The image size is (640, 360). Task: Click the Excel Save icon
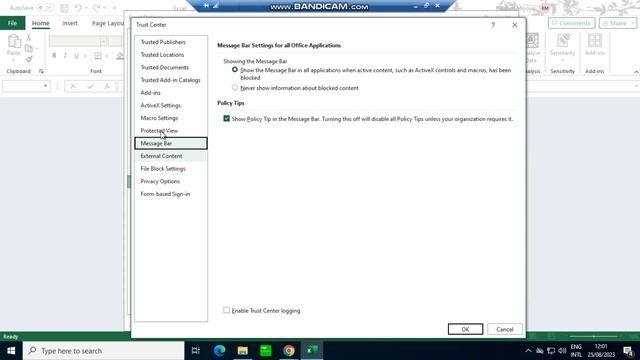(x=64, y=8)
